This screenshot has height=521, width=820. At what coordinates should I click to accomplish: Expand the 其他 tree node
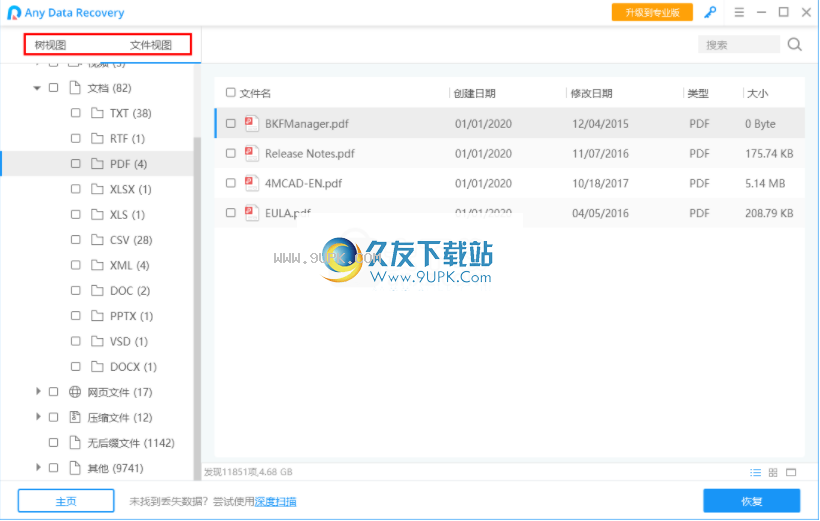pyautogui.click(x=38, y=467)
